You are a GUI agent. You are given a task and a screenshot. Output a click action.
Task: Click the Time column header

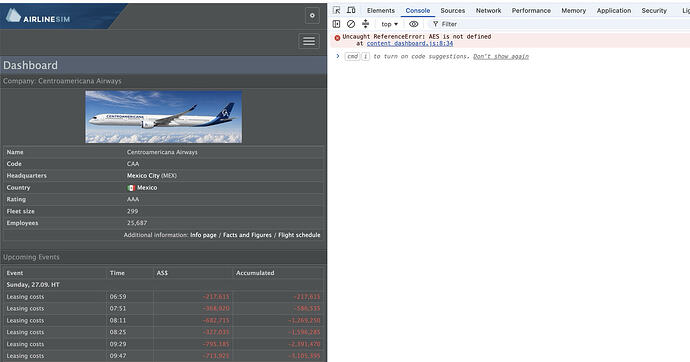[x=117, y=273]
